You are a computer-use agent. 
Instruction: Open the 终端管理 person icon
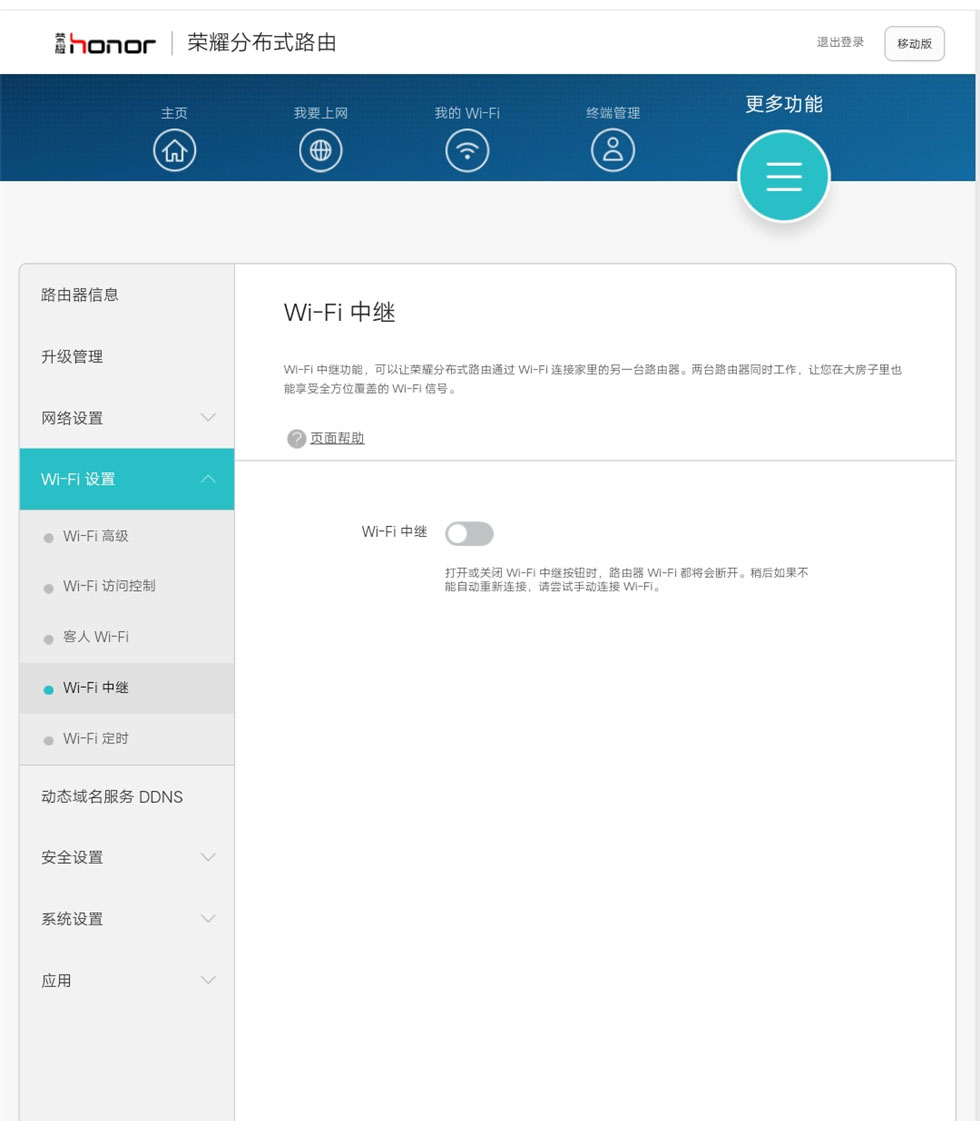(x=613, y=150)
